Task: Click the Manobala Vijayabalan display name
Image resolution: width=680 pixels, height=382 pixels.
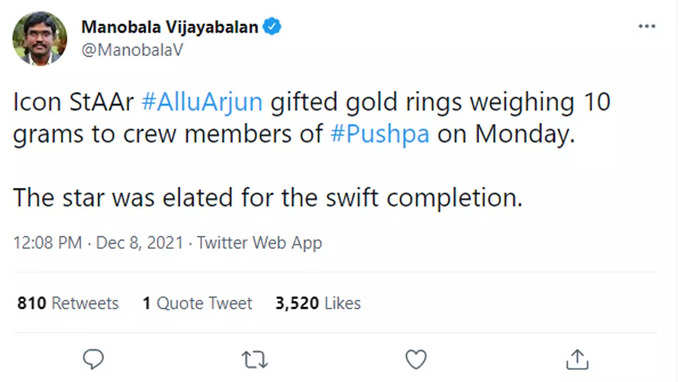Action: (x=170, y=27)
